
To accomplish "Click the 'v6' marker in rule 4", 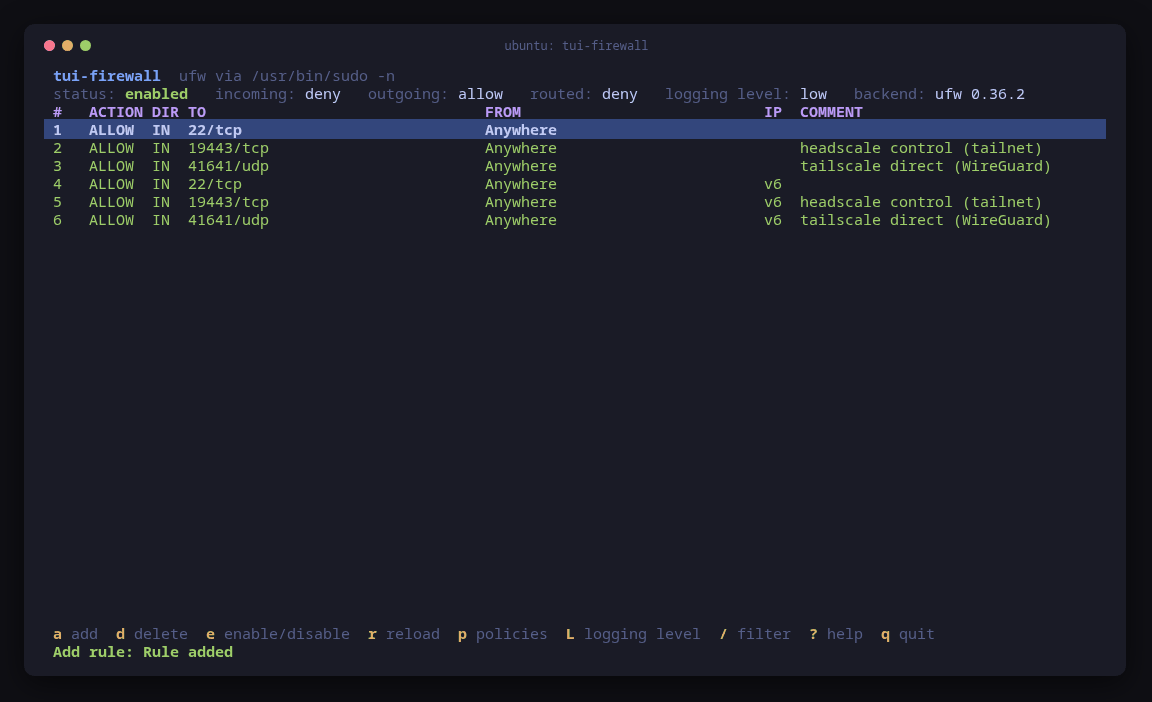I will pos(773,184).
